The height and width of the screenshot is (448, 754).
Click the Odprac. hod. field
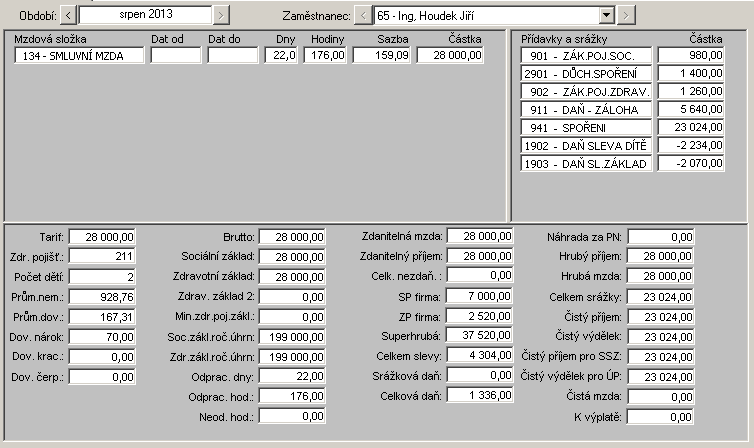point(292,396)
